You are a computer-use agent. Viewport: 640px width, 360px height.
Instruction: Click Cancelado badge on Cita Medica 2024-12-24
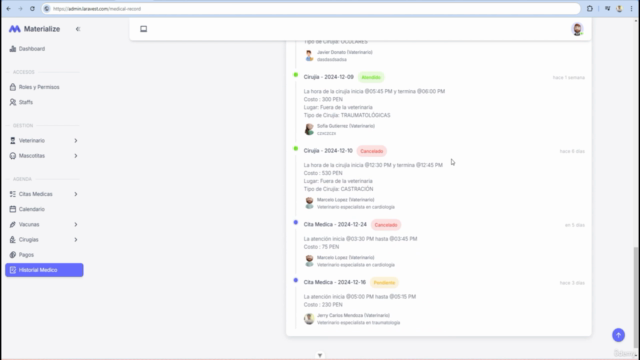click(x=386, y=225)
